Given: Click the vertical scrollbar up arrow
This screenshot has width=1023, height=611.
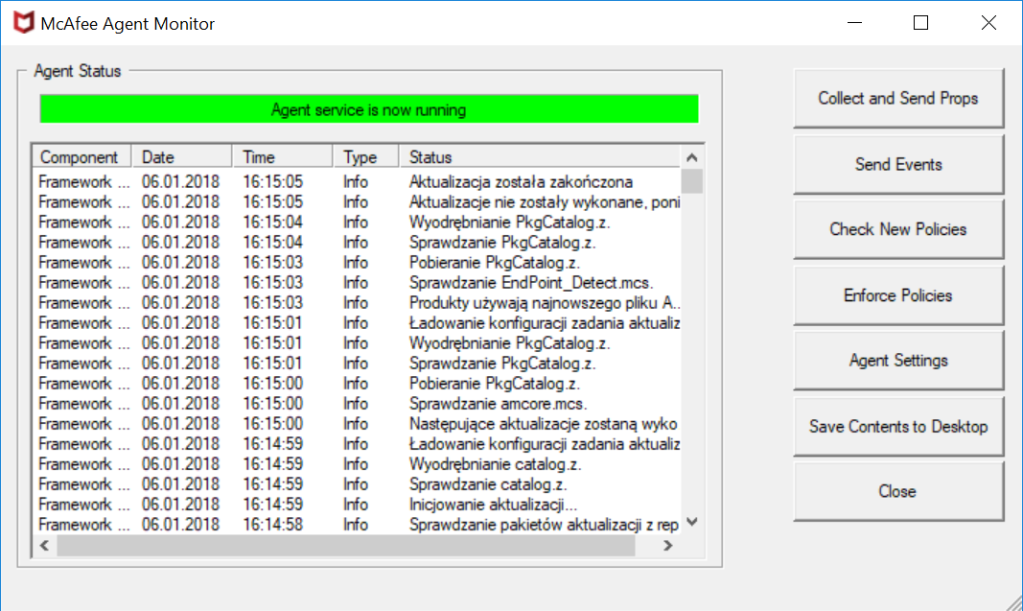Looking at the screenshot, I should pyautogui.click(x=691, y=158).
